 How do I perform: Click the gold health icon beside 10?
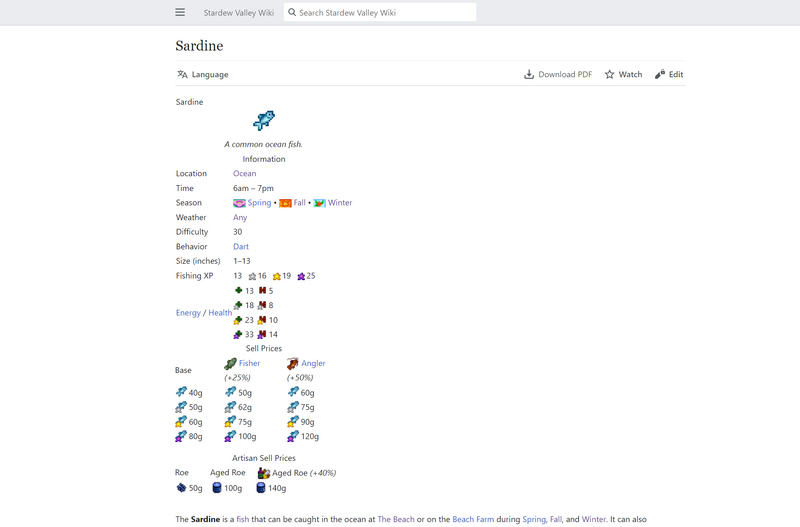click(x=262, y=320)
